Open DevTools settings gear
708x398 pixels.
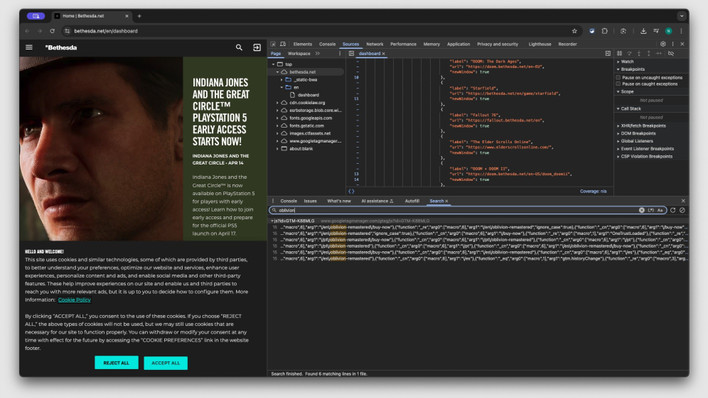pos(663,44)
